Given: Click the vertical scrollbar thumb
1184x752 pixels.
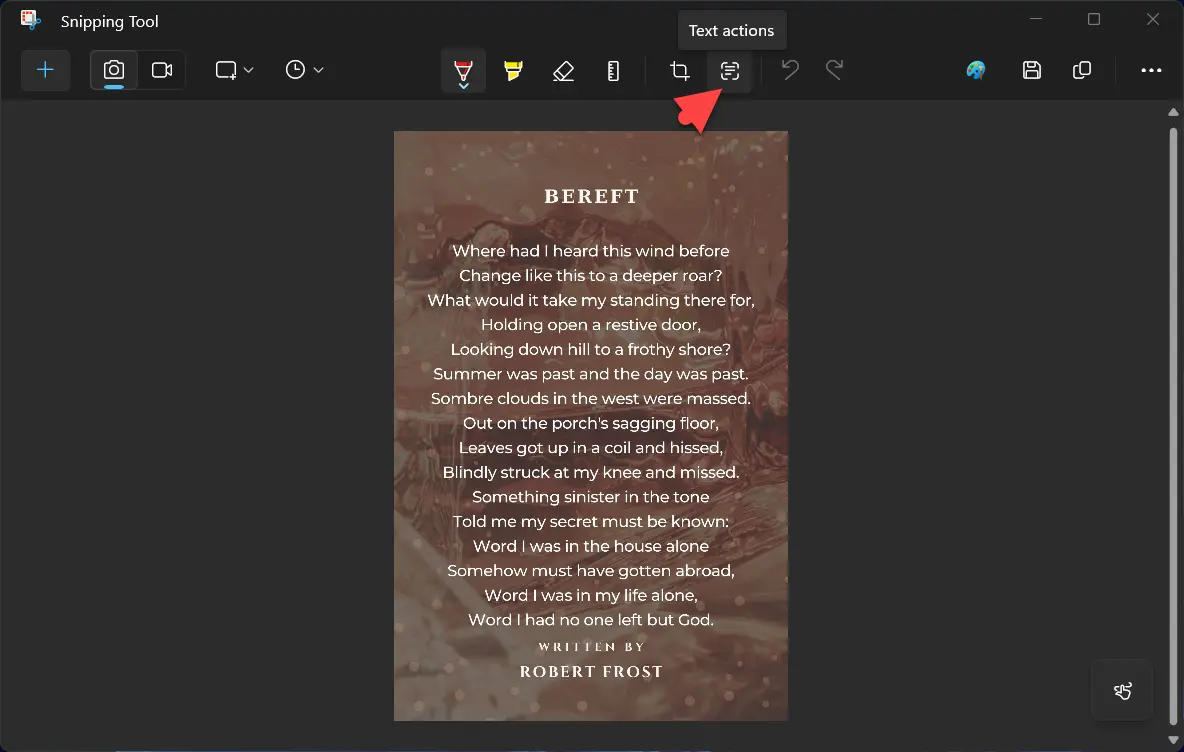Looking at the screenshot, I should pyautogui.click(x=1173, y=426).
